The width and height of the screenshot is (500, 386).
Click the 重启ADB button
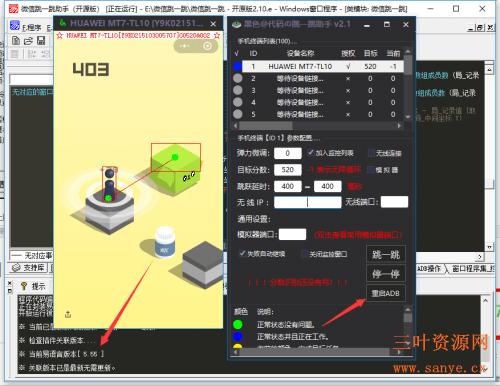coord(386,293)
